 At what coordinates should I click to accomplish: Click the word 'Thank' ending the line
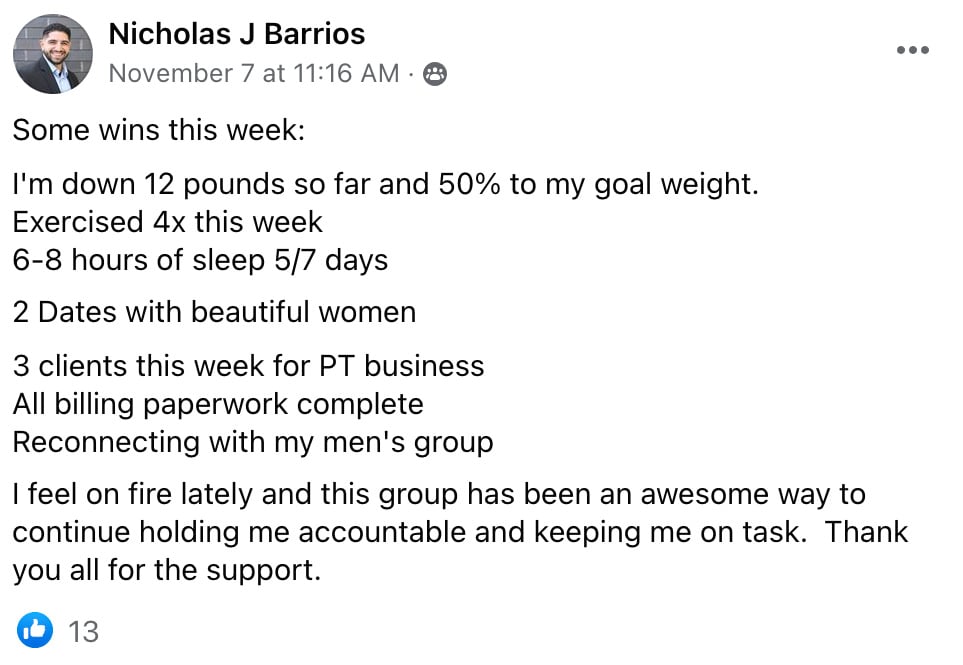pyautogui.click(x=866, y=532)
